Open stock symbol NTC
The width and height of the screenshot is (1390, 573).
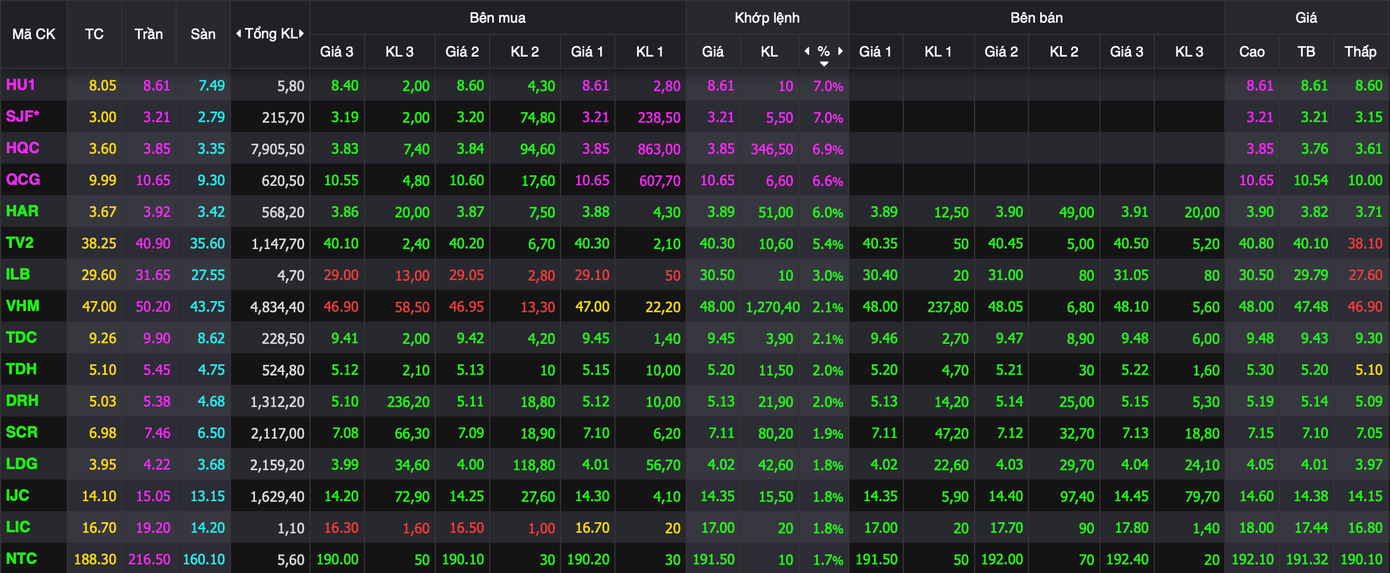(21, 559)
